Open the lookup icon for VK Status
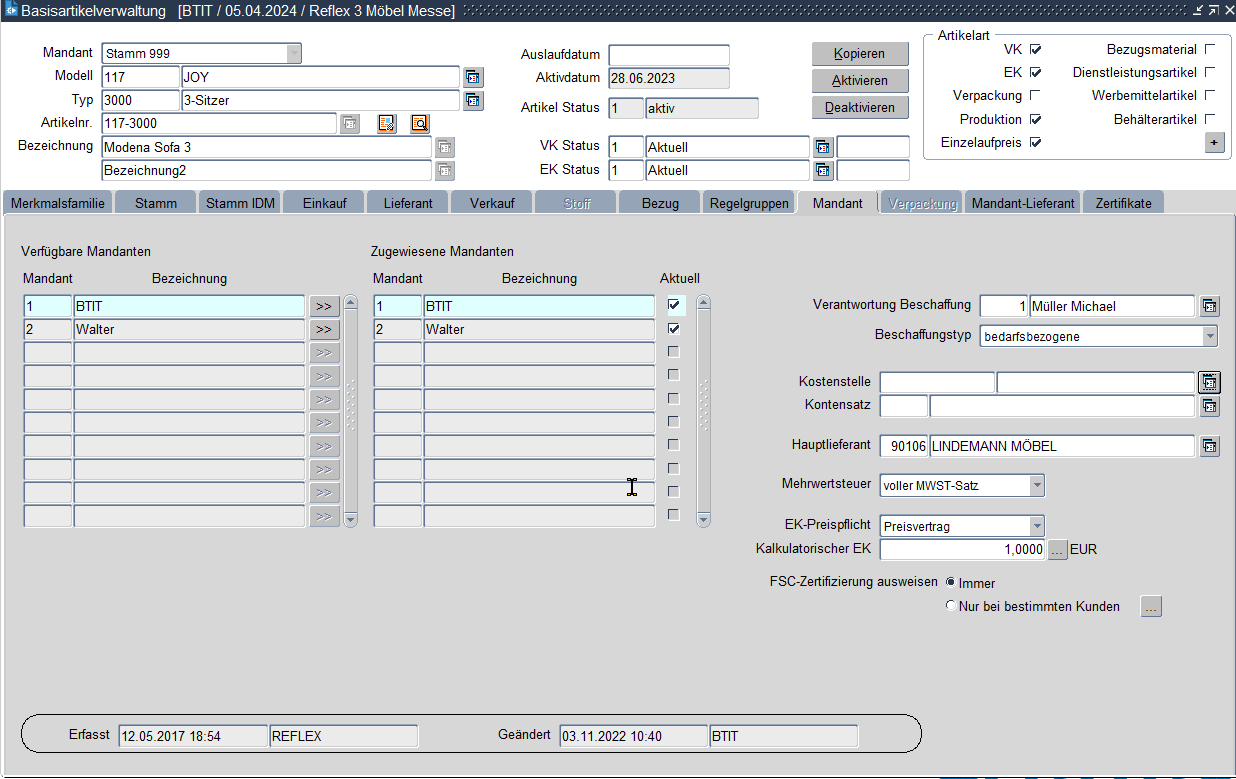 point(822,147)
